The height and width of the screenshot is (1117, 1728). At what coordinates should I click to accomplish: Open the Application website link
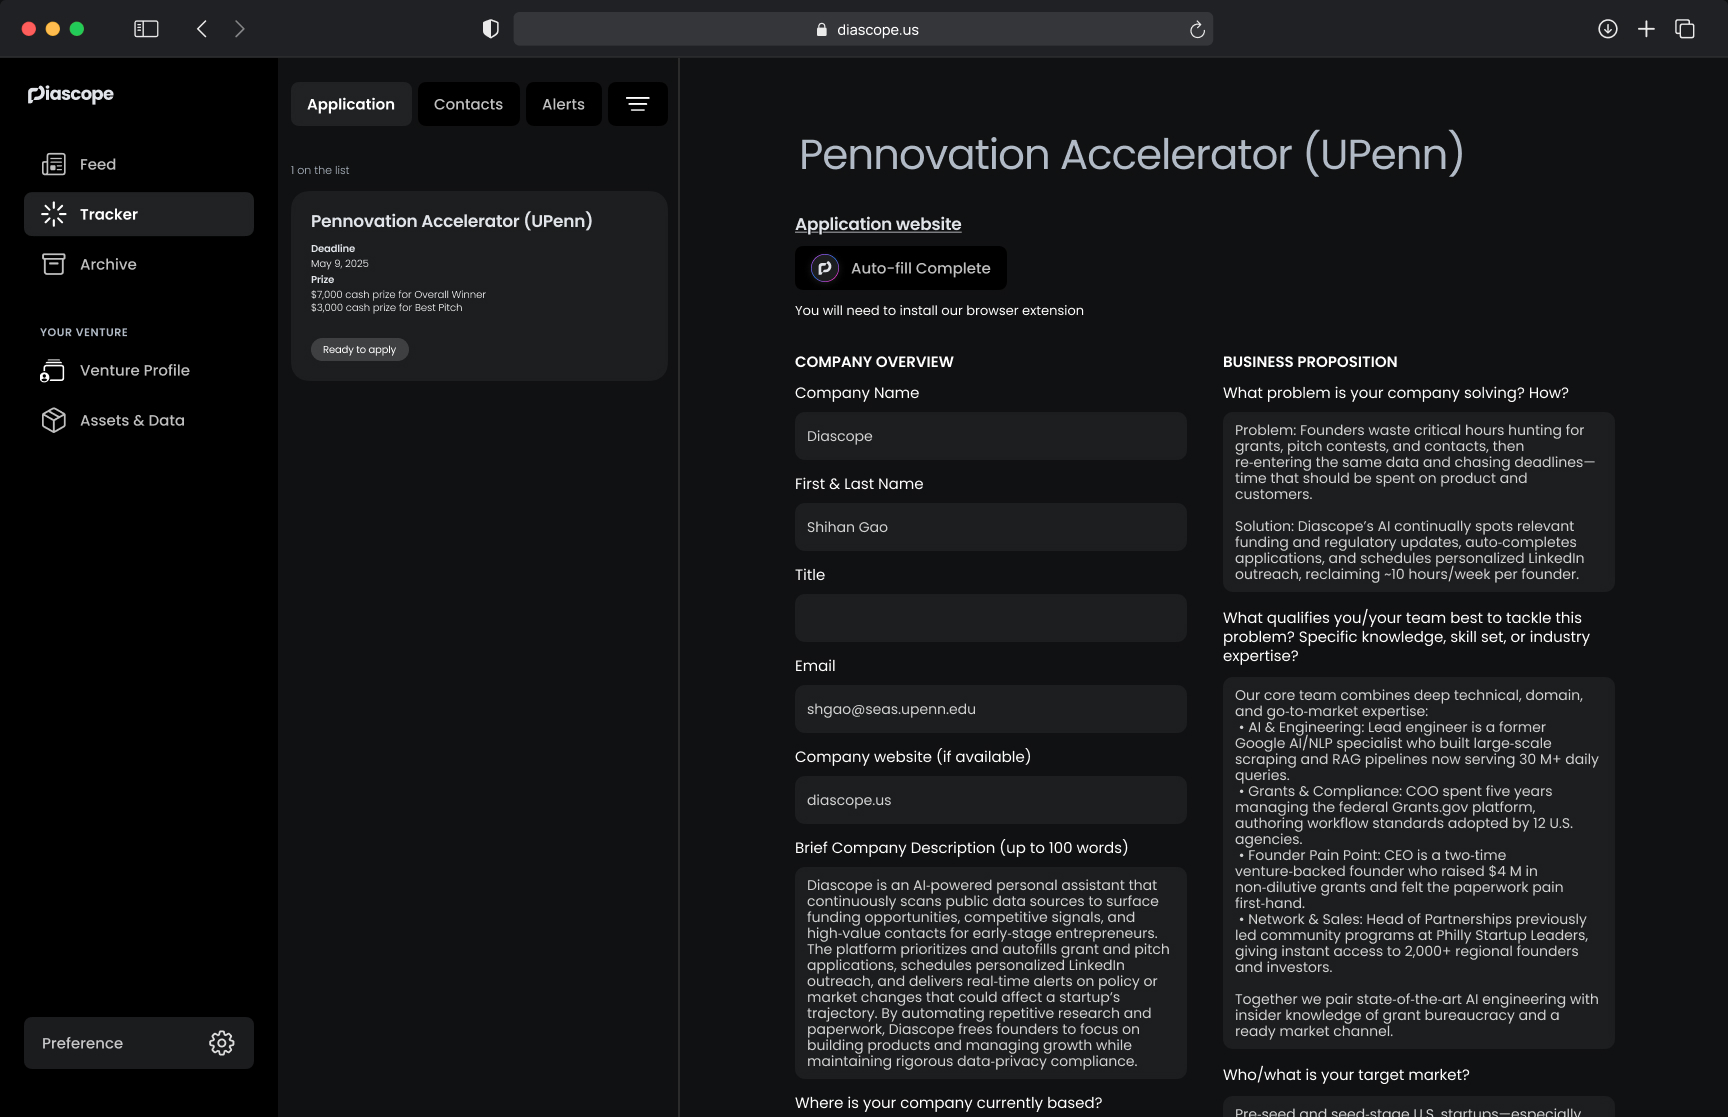[x=878, y=224]
